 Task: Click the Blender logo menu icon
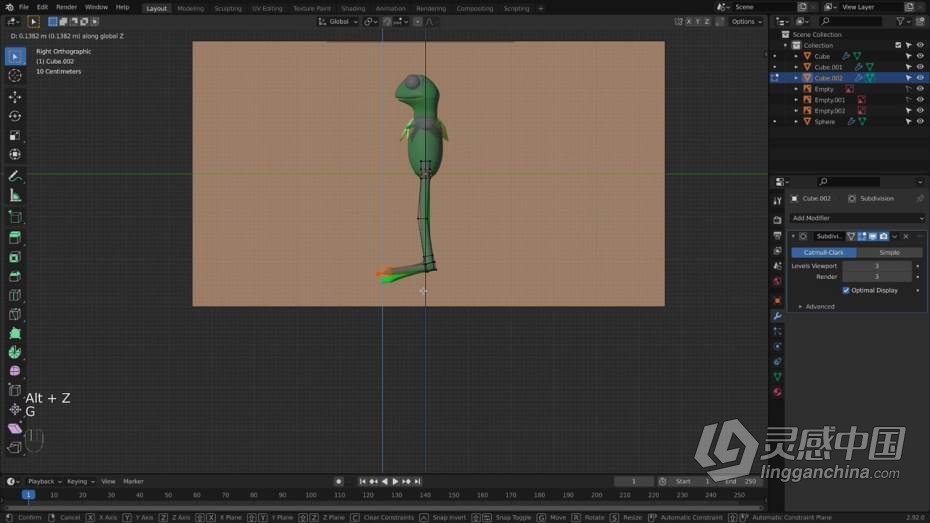click(x=9, y=7)
